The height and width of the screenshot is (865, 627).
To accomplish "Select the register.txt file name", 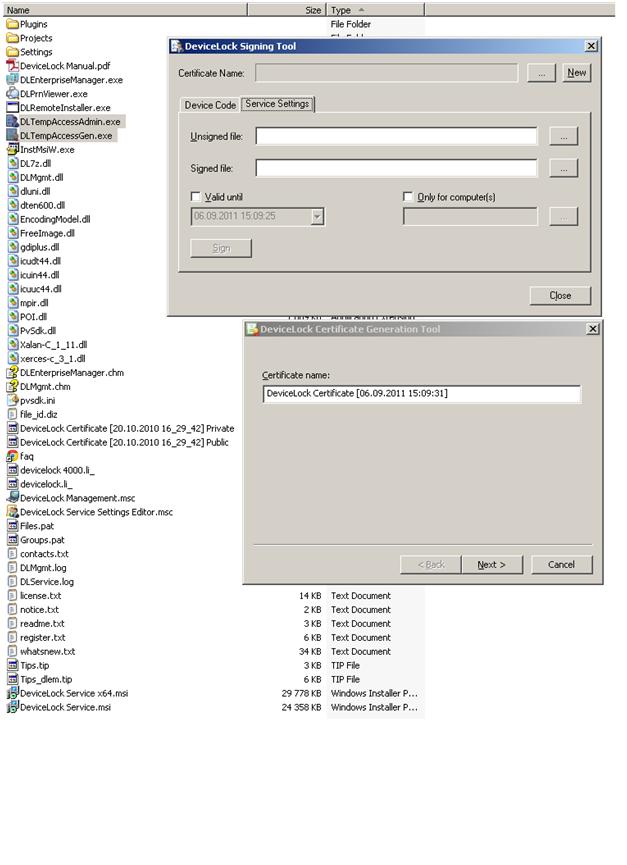I will [x=43, y=638].
